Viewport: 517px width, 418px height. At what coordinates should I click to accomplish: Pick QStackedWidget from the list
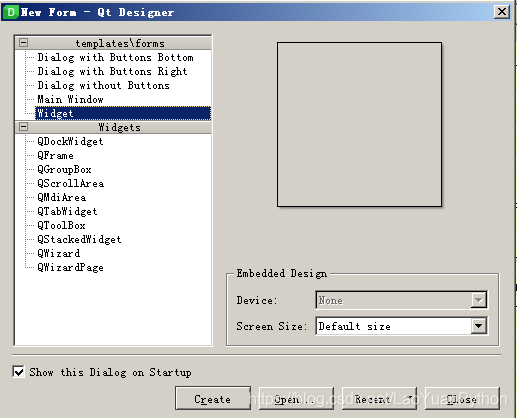click(x=79, y=239)
